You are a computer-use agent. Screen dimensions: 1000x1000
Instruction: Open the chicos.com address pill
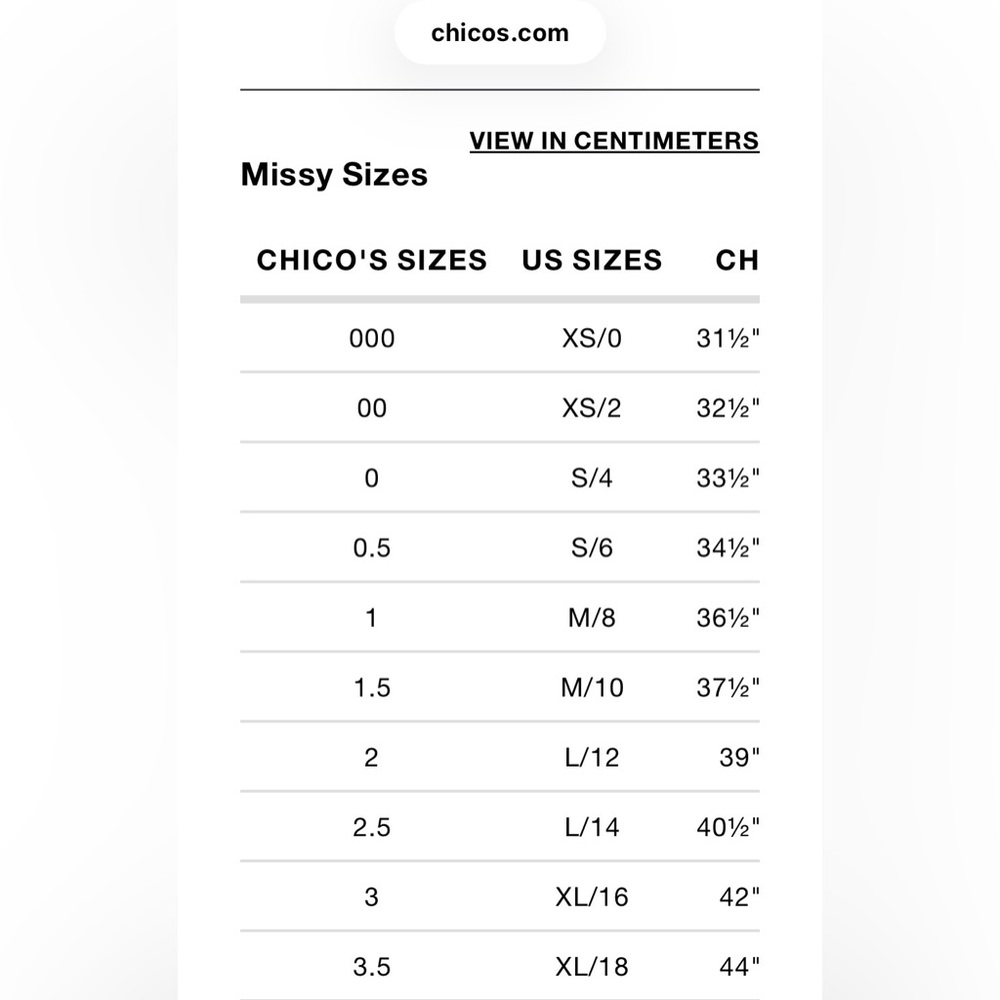click(500, 33)
